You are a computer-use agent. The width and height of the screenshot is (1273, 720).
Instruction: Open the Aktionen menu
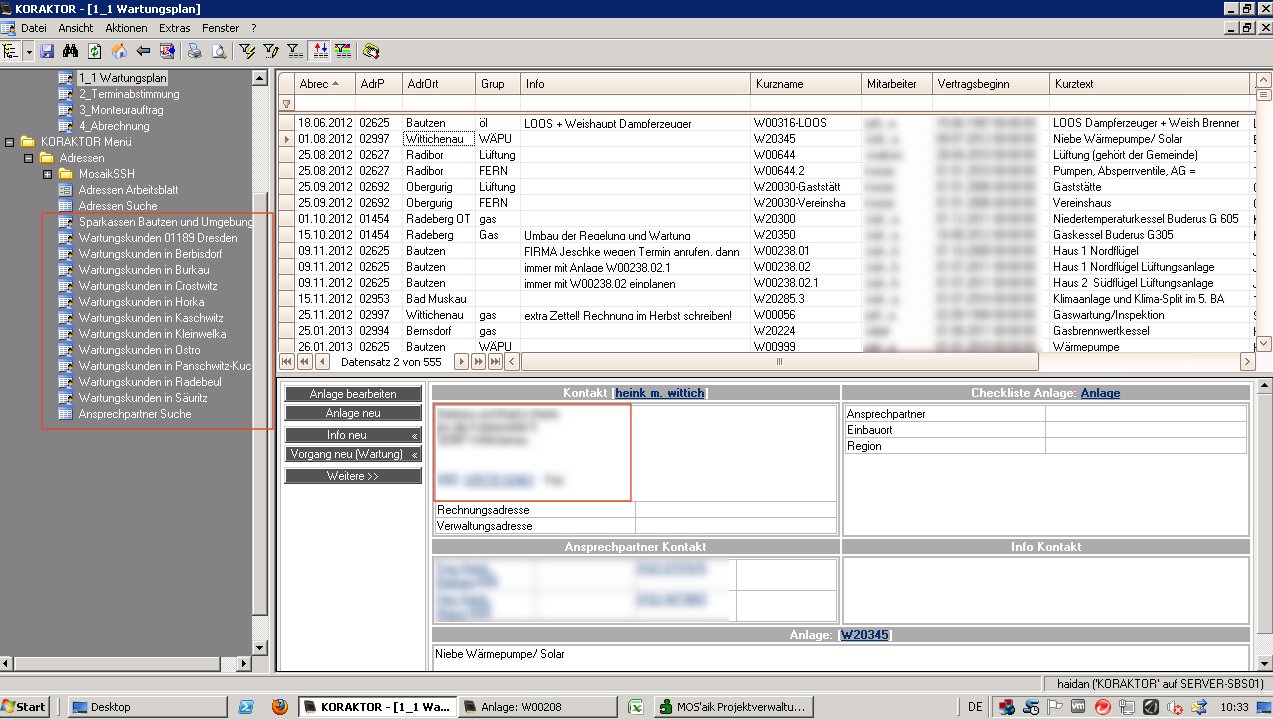pyautogui.click(x=126, y=28)
